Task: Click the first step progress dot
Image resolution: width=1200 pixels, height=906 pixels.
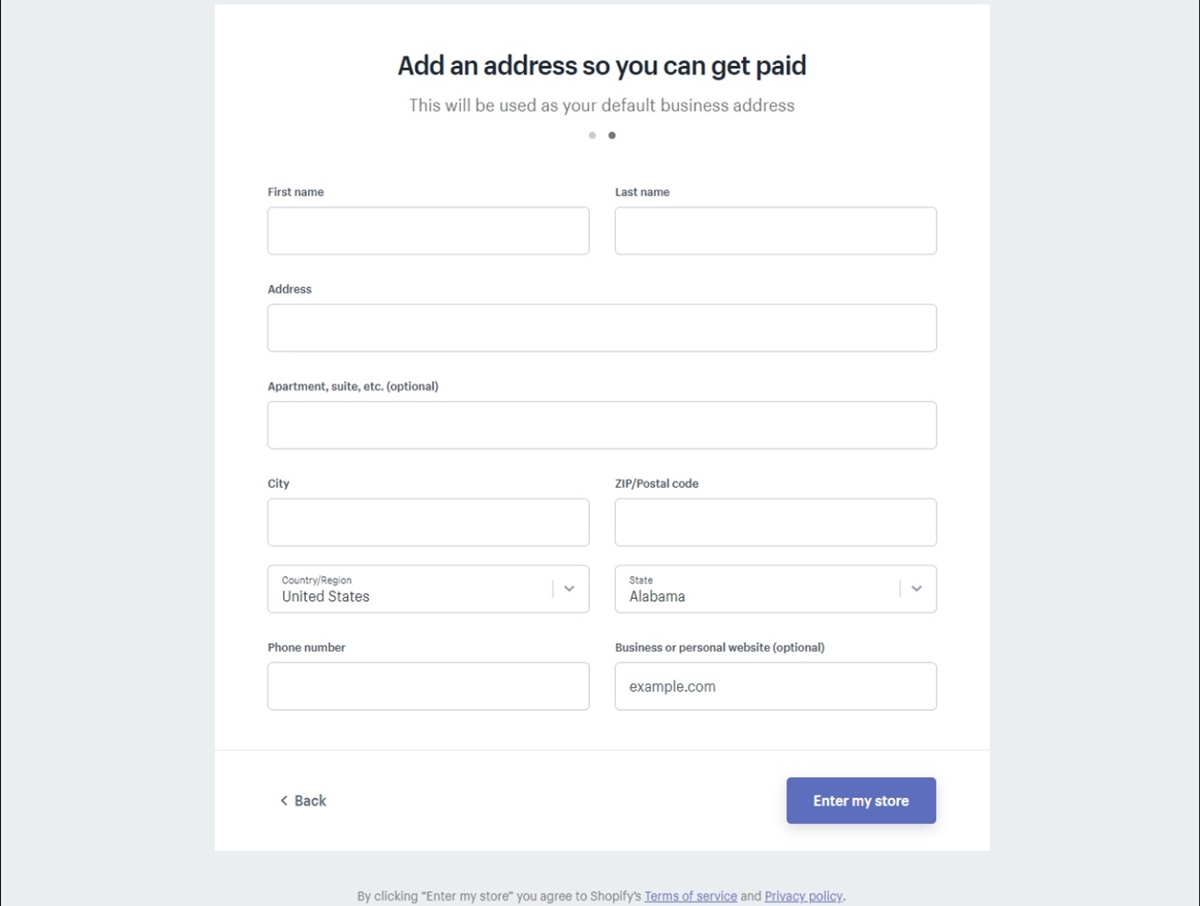Action: (592, 135)
